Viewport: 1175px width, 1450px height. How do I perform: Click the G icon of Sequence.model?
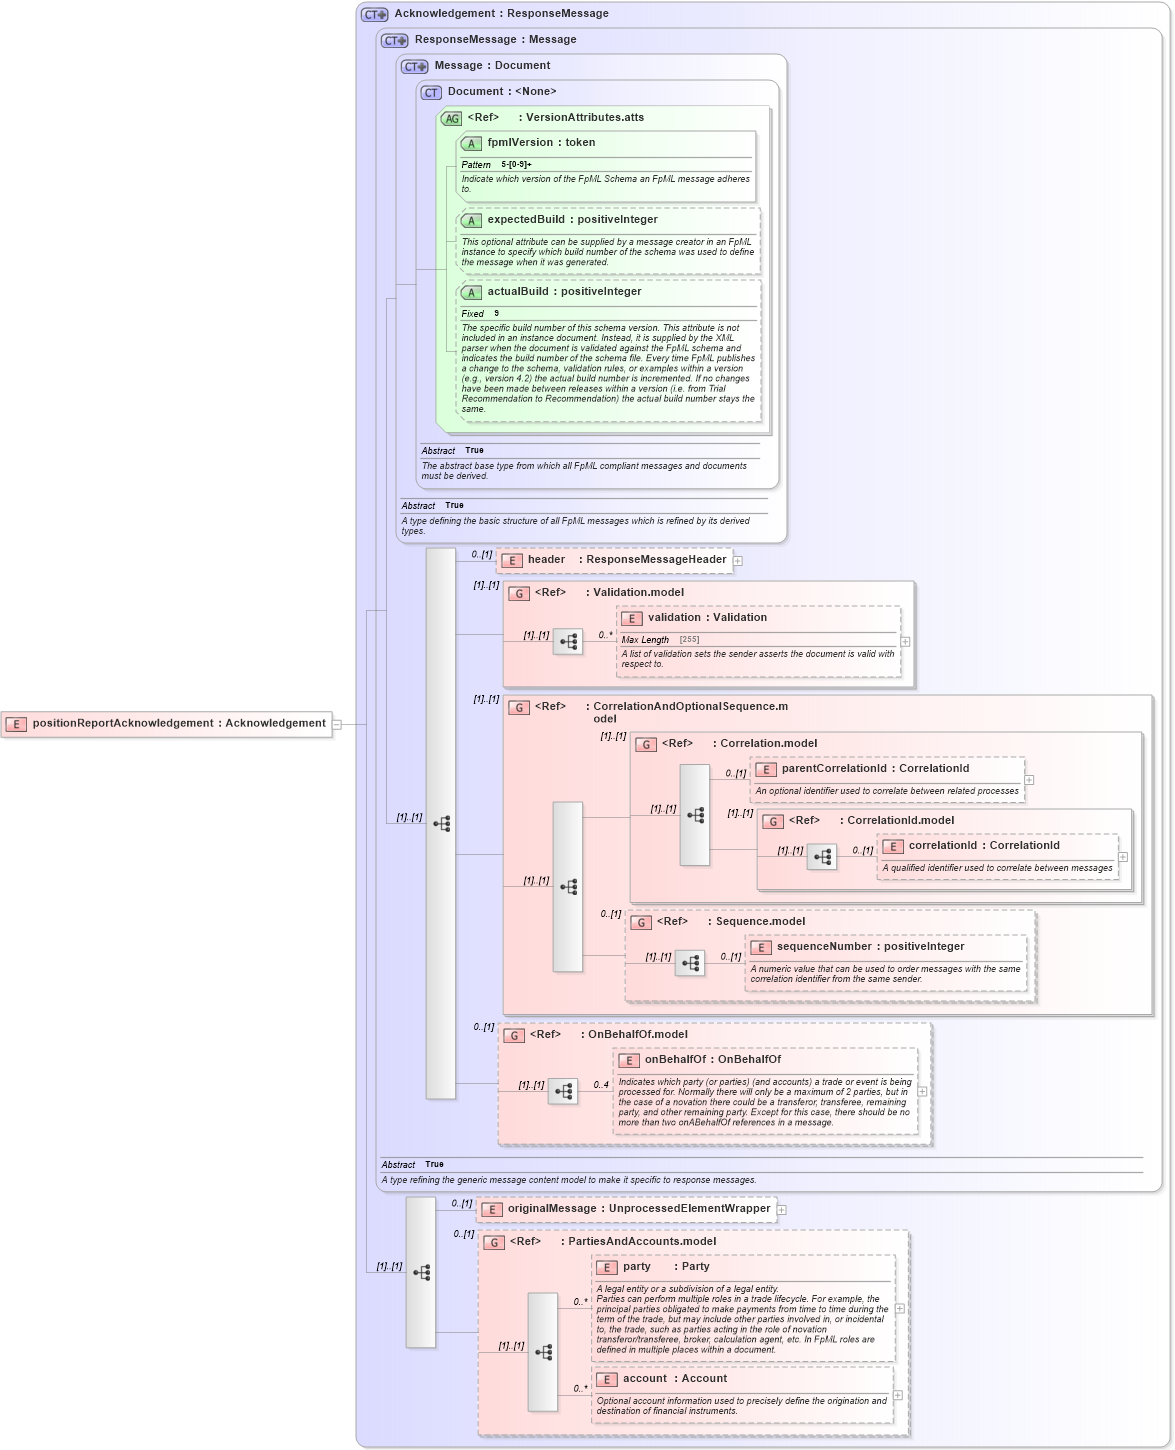tap(641, 922)
